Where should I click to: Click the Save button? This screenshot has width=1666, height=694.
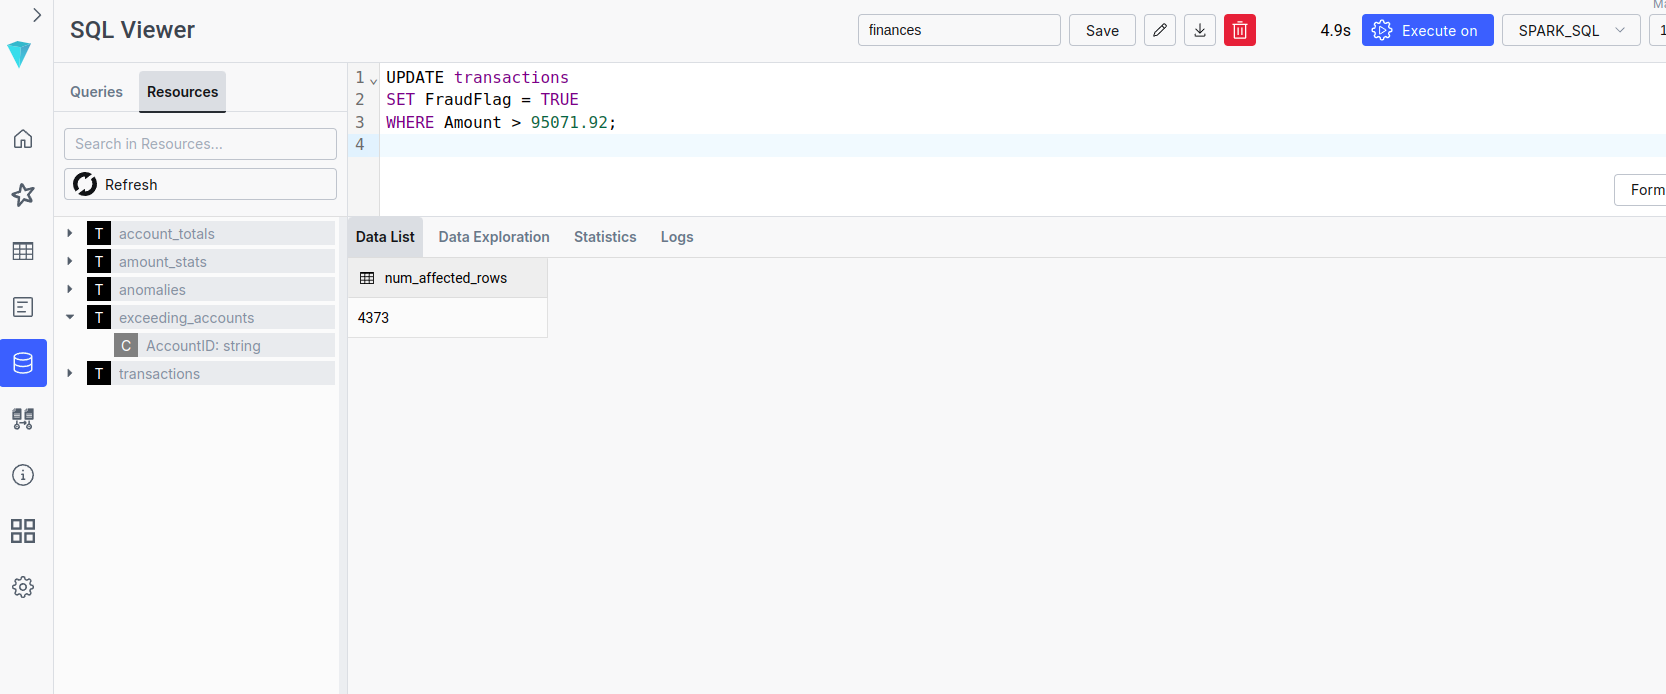[1102, 30]
